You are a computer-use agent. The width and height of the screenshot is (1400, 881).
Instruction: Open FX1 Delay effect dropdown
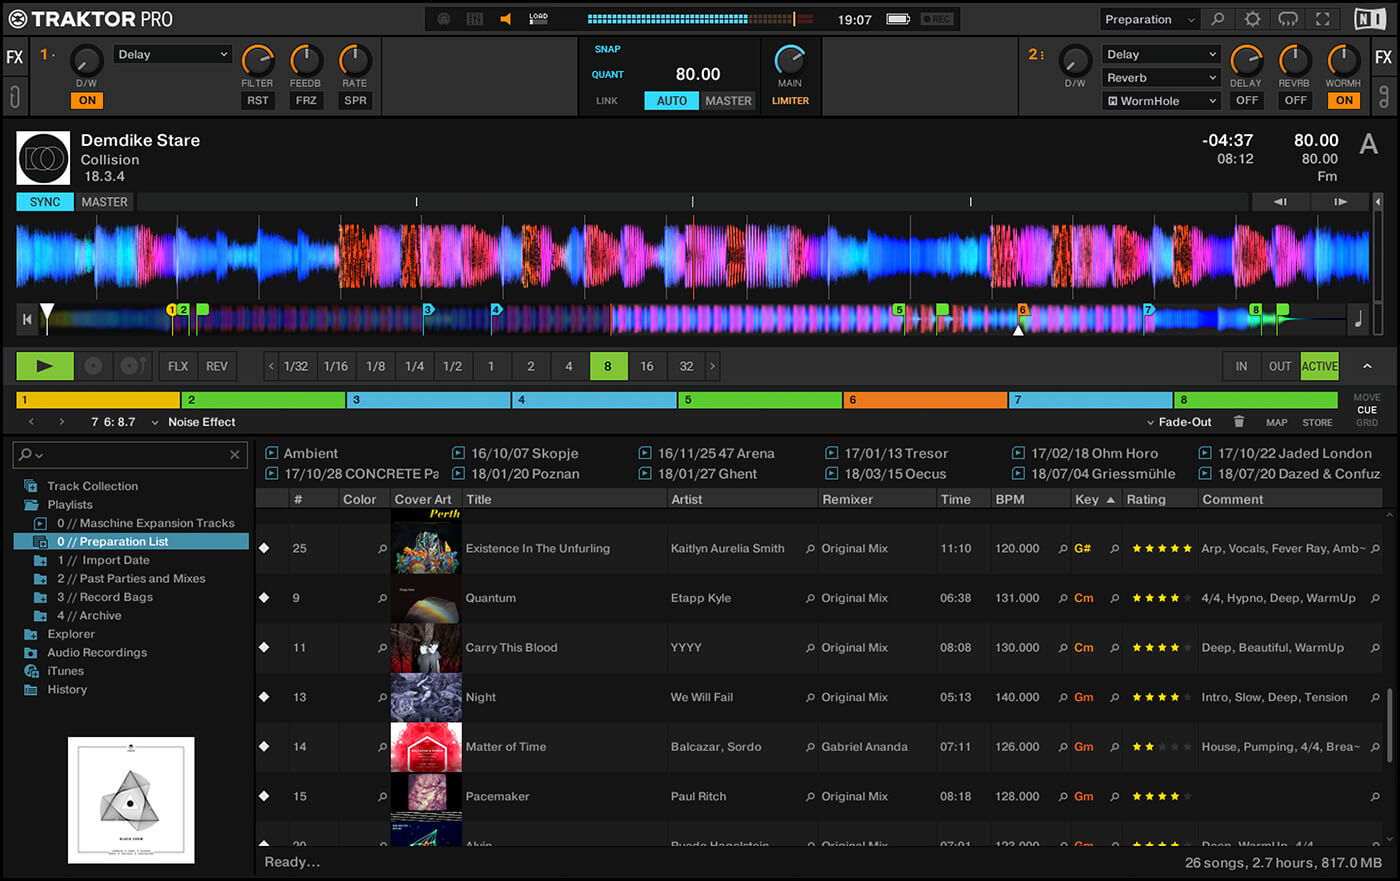coord(173,54)
